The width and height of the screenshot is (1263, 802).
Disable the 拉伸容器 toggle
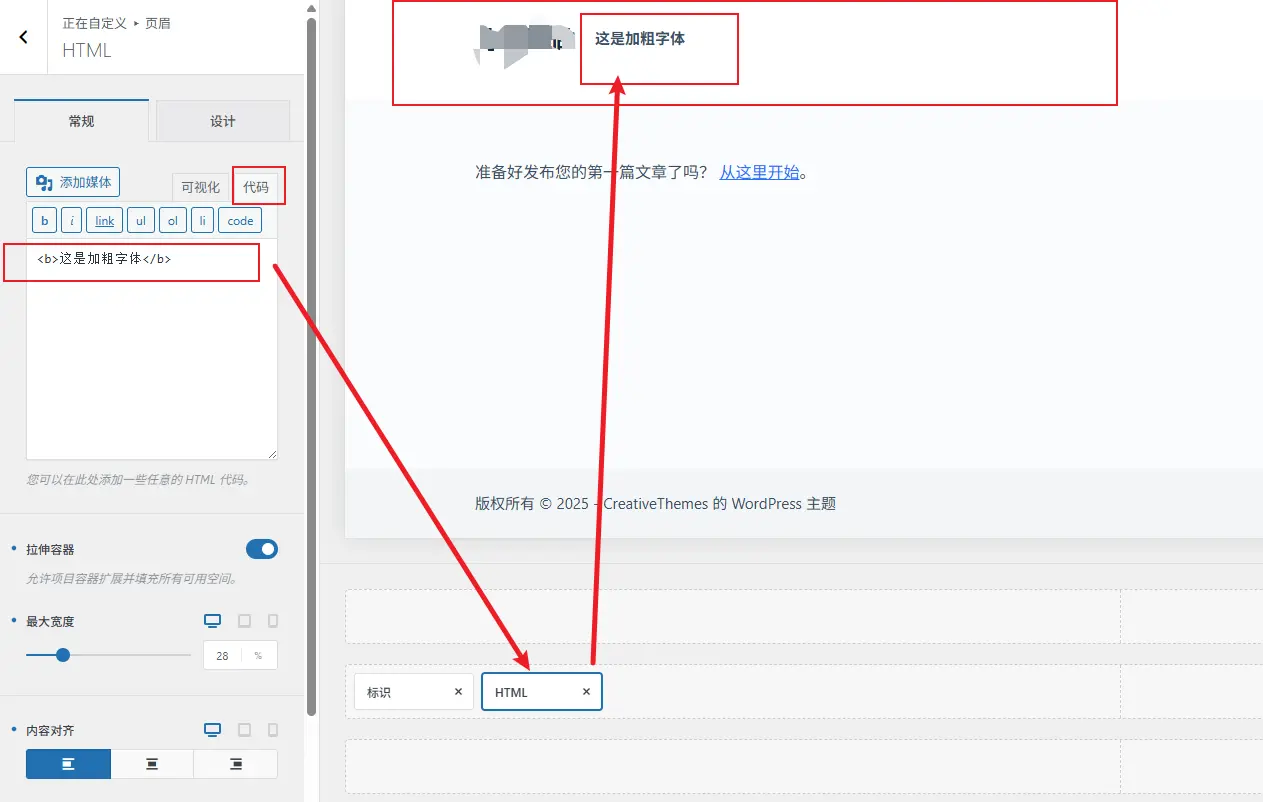[261, 548]
